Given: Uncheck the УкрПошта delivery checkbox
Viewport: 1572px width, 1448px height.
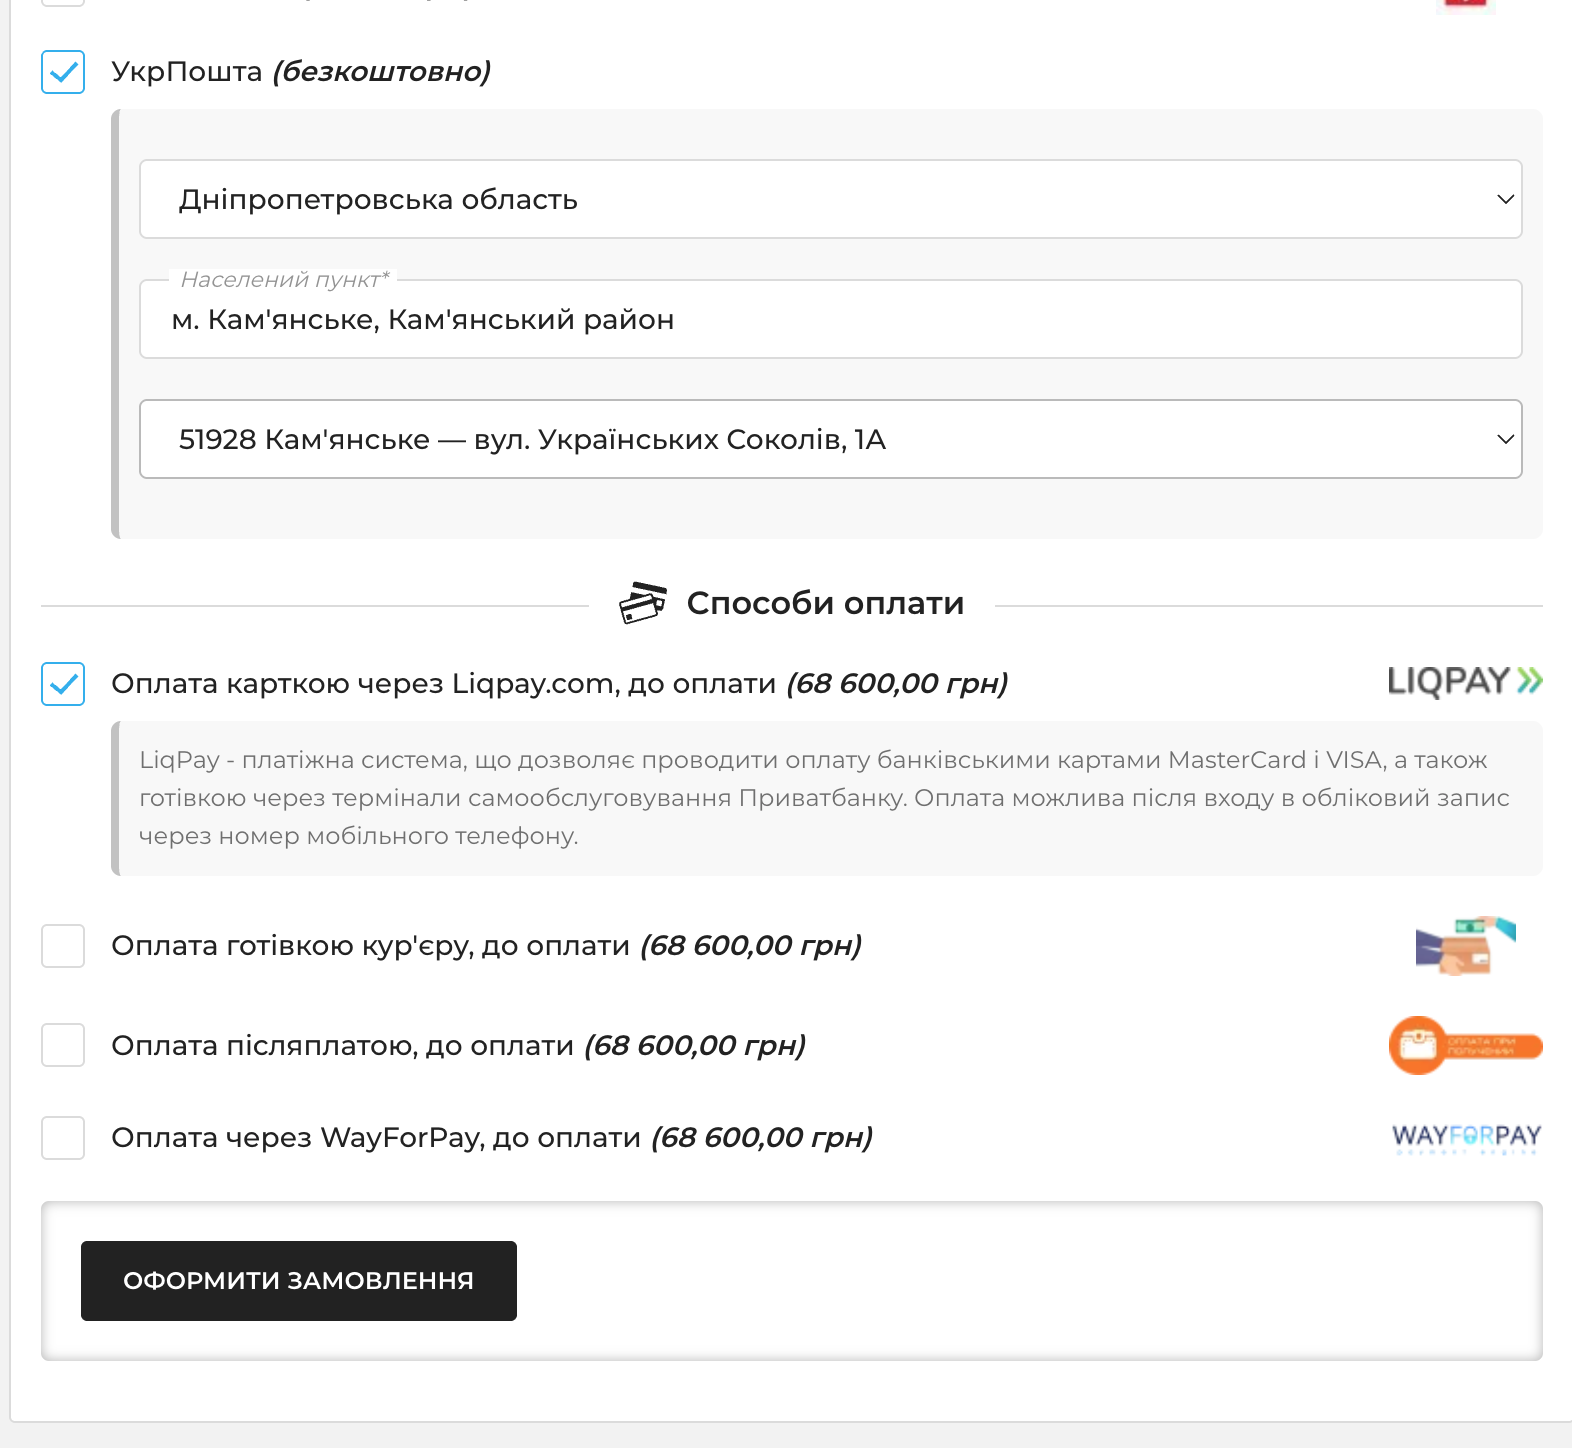Looking at the screenshot, I should click(63, 72).
